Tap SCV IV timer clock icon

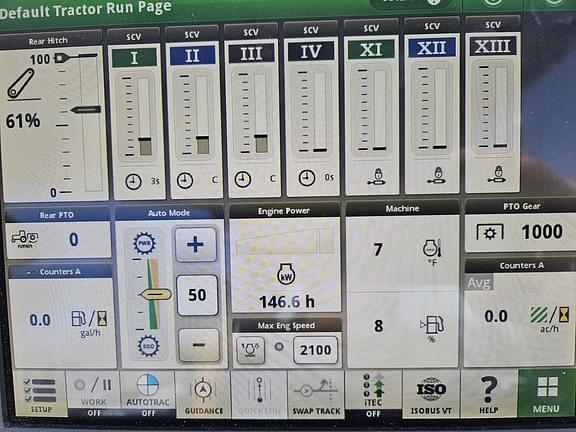(306, 178)
